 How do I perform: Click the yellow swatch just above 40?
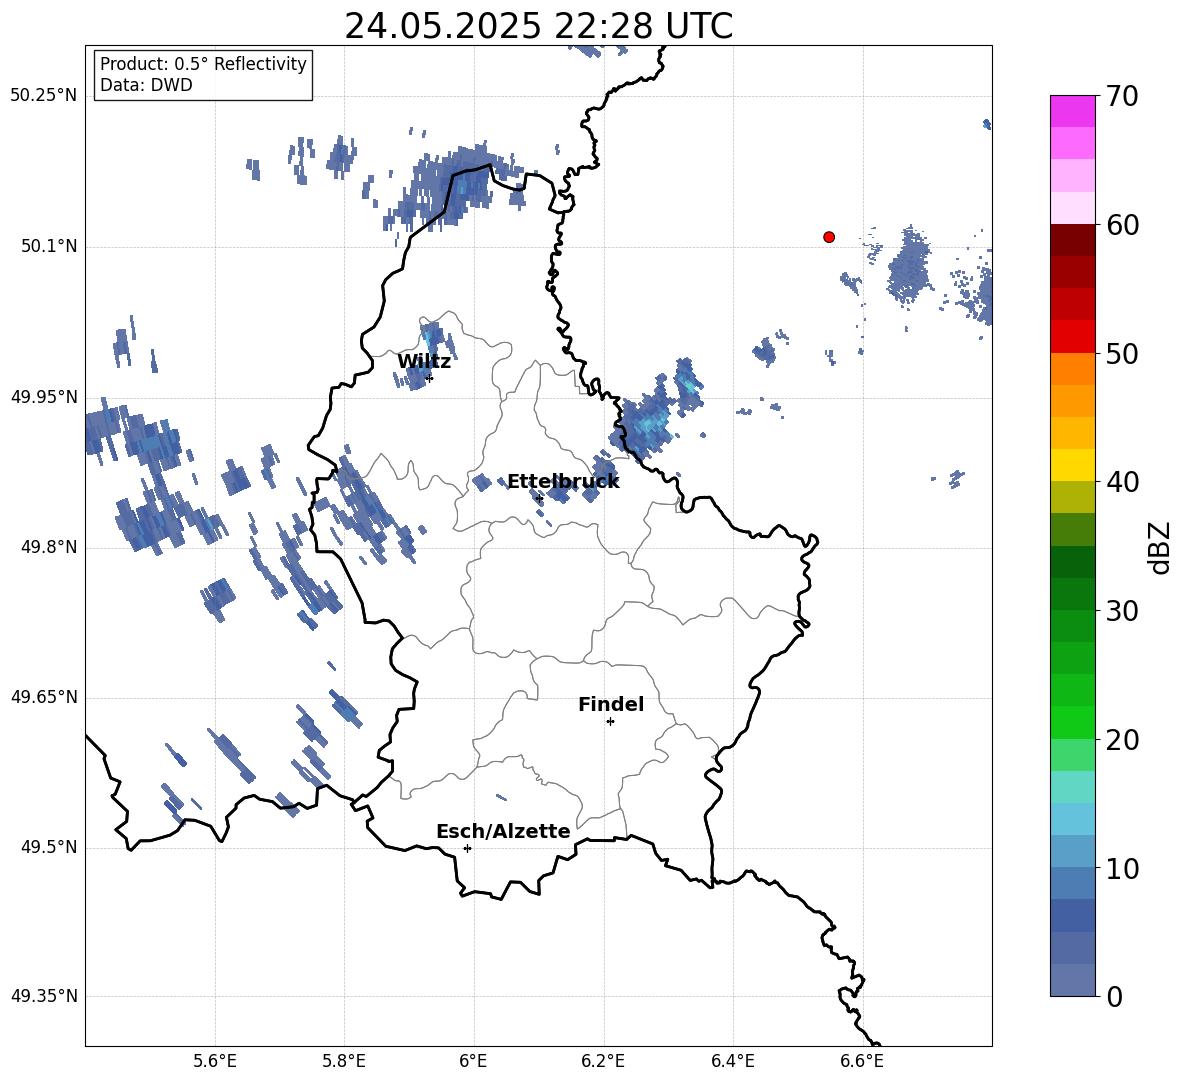1073,465
